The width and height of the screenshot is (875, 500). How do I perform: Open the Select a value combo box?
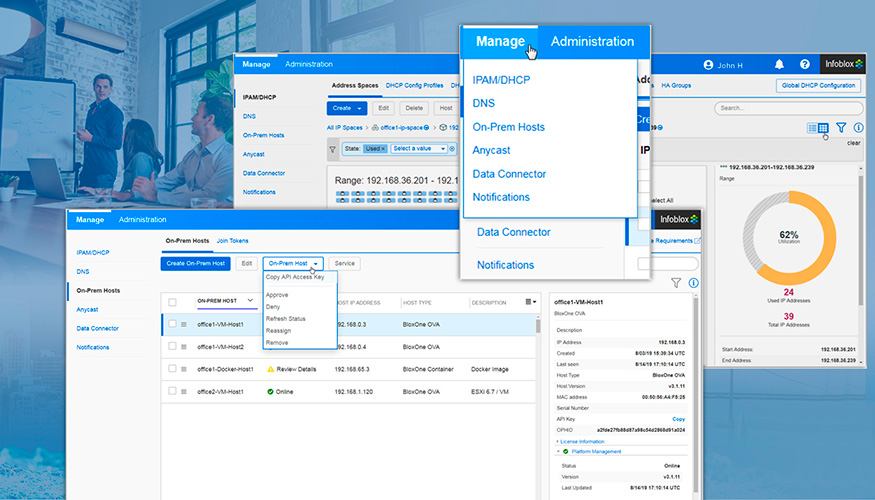[419, 148]
